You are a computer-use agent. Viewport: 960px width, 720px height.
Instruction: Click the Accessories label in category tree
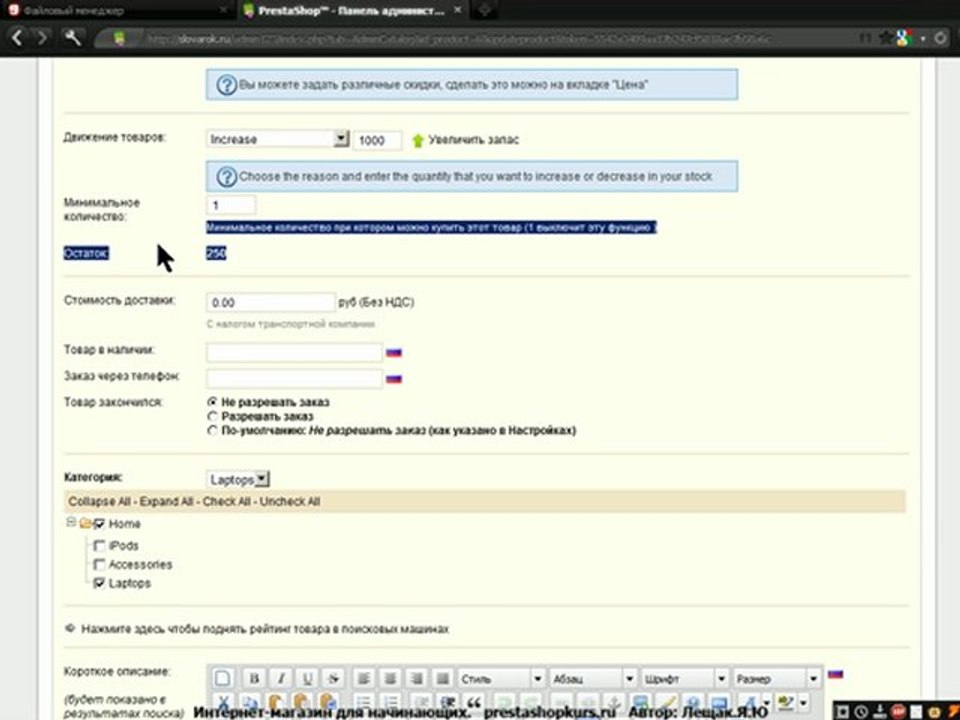[140, 564]
